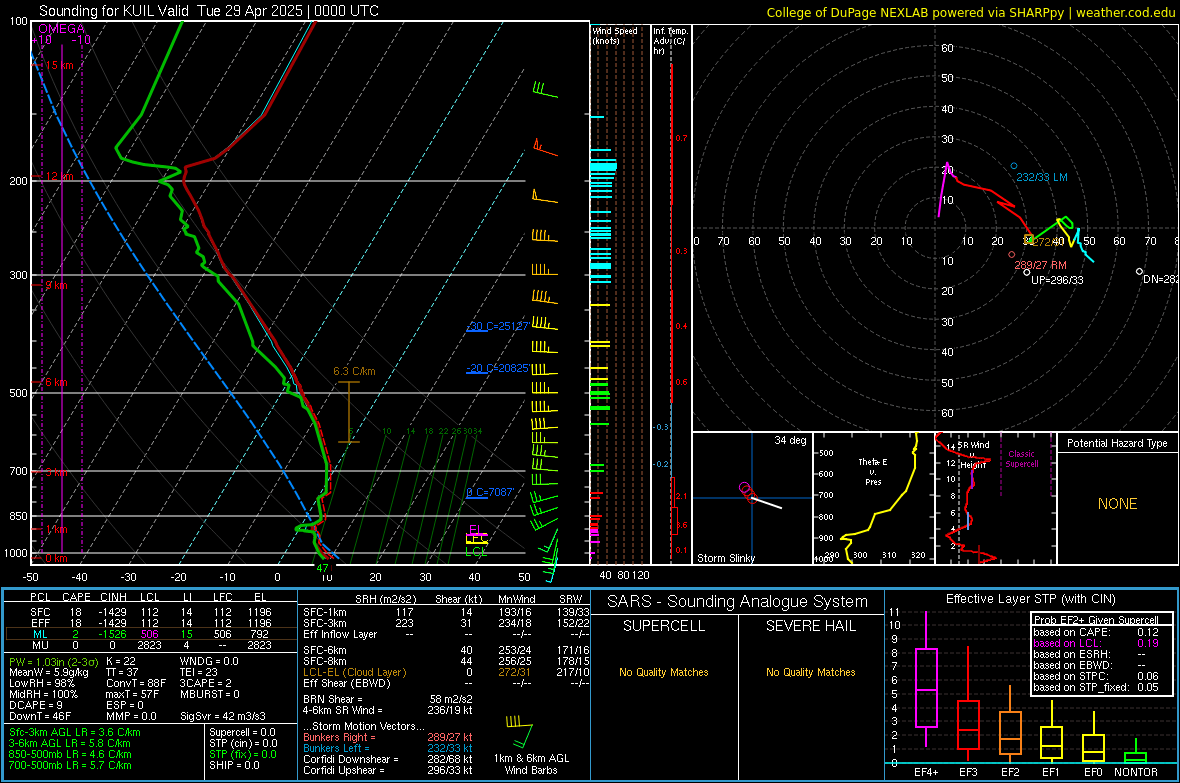Click the red flagged wind barb near 150 mb
Screen dimensions: 1180x783
[545, 147]
